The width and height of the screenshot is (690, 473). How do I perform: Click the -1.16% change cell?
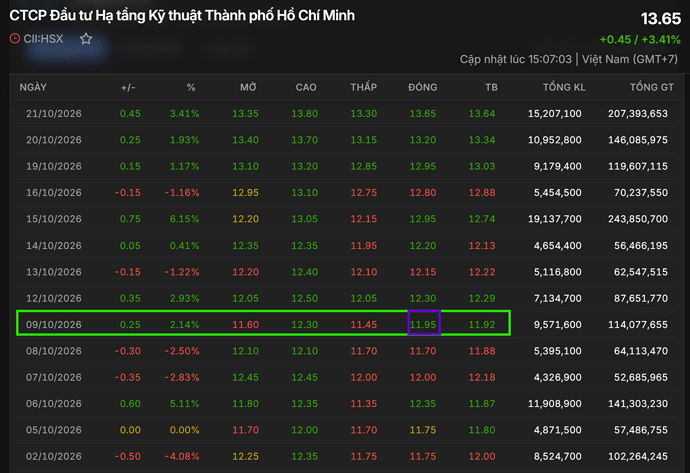coord(182,193)
